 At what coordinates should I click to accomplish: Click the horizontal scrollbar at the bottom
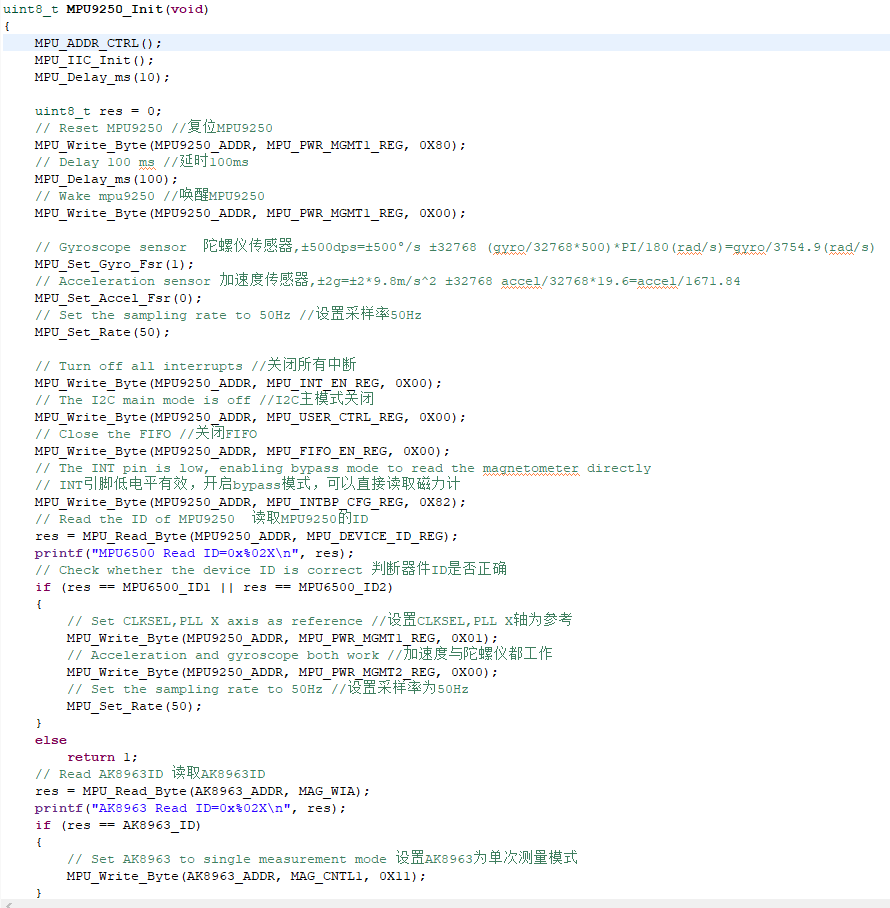click(x=445, y=903)
